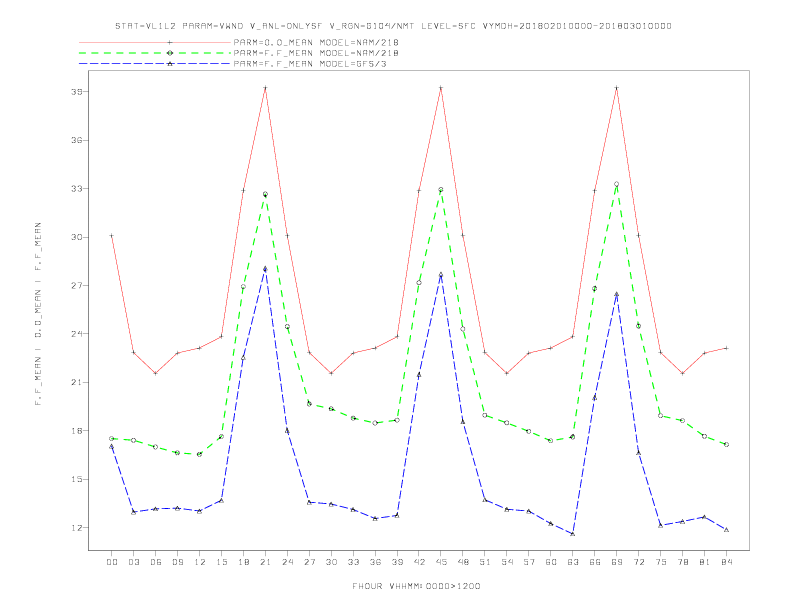Click blue triangle marker at FHOUR 84
The width and height of the screenshot is (792, 612).
(x=726, y=530)
